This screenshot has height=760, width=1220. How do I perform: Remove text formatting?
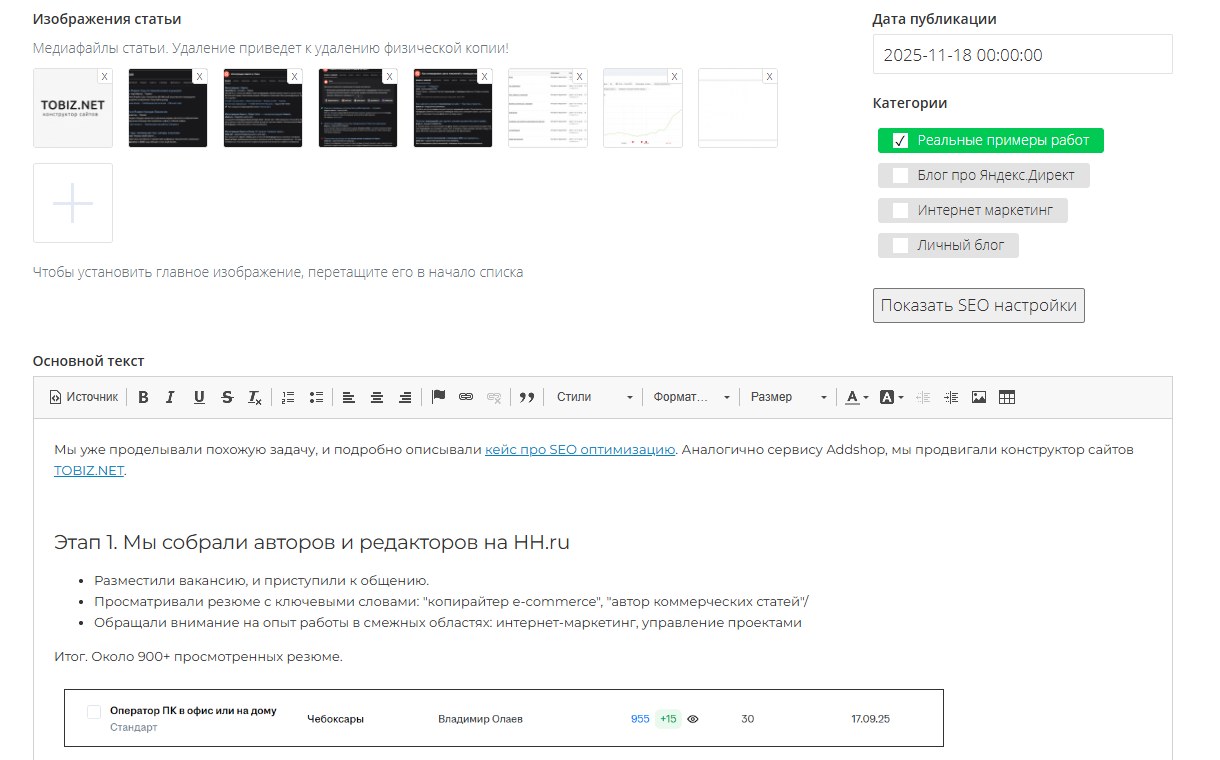[255, 397]
